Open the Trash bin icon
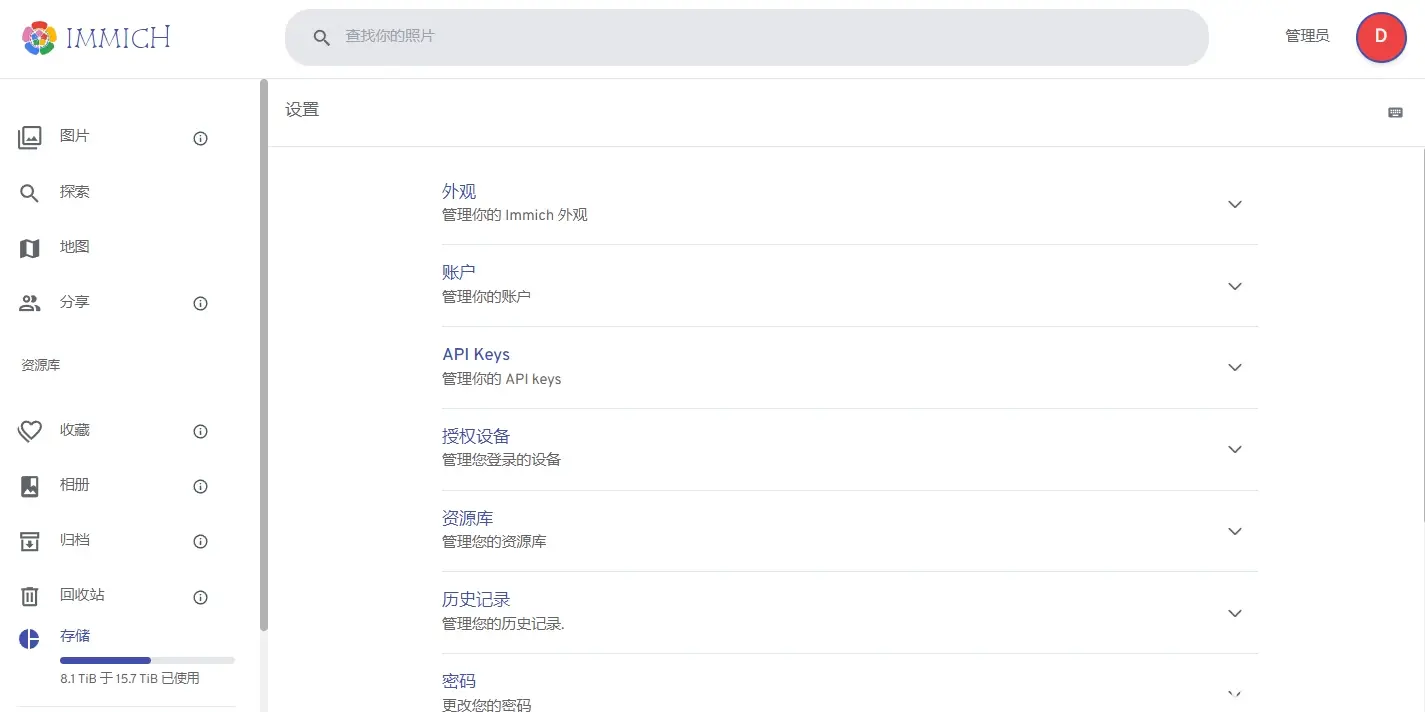 (30, 596)
